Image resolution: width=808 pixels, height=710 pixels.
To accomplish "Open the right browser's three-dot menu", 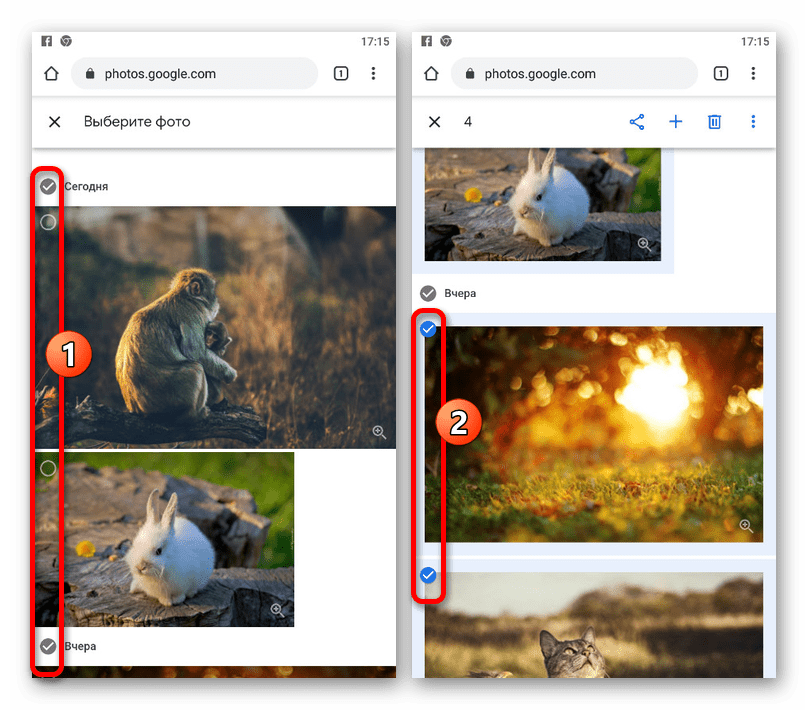I will pyautogui.click(x=753, y=74).
